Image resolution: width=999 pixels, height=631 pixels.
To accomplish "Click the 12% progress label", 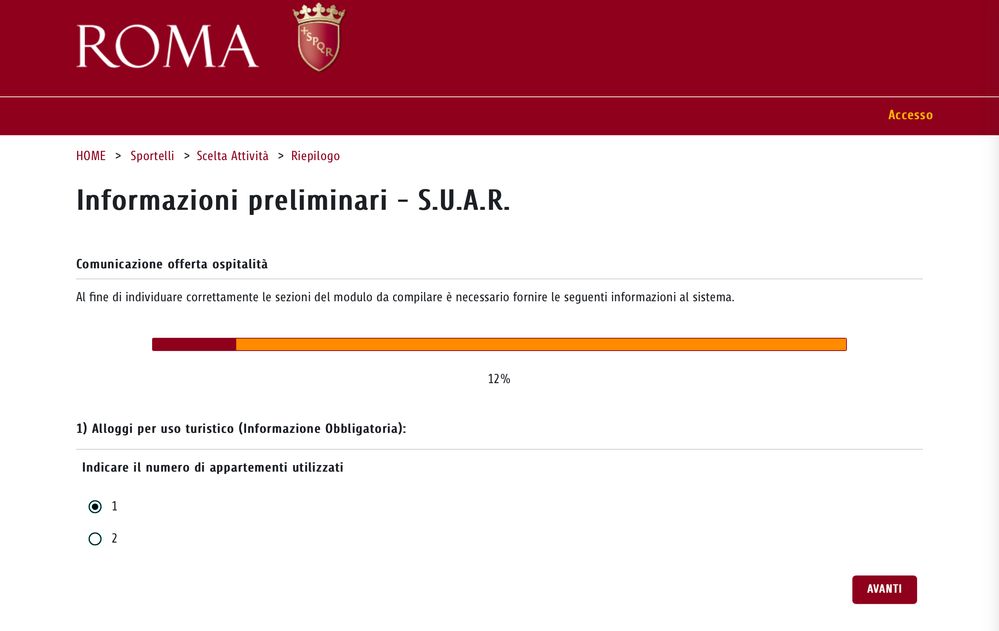I will pos(499,379).
